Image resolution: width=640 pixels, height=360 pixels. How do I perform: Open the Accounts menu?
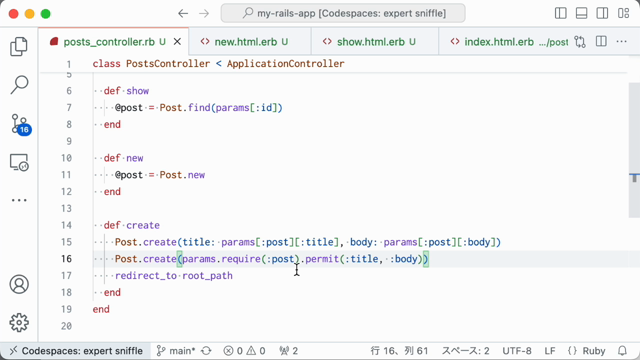click(x=19, y=284)
